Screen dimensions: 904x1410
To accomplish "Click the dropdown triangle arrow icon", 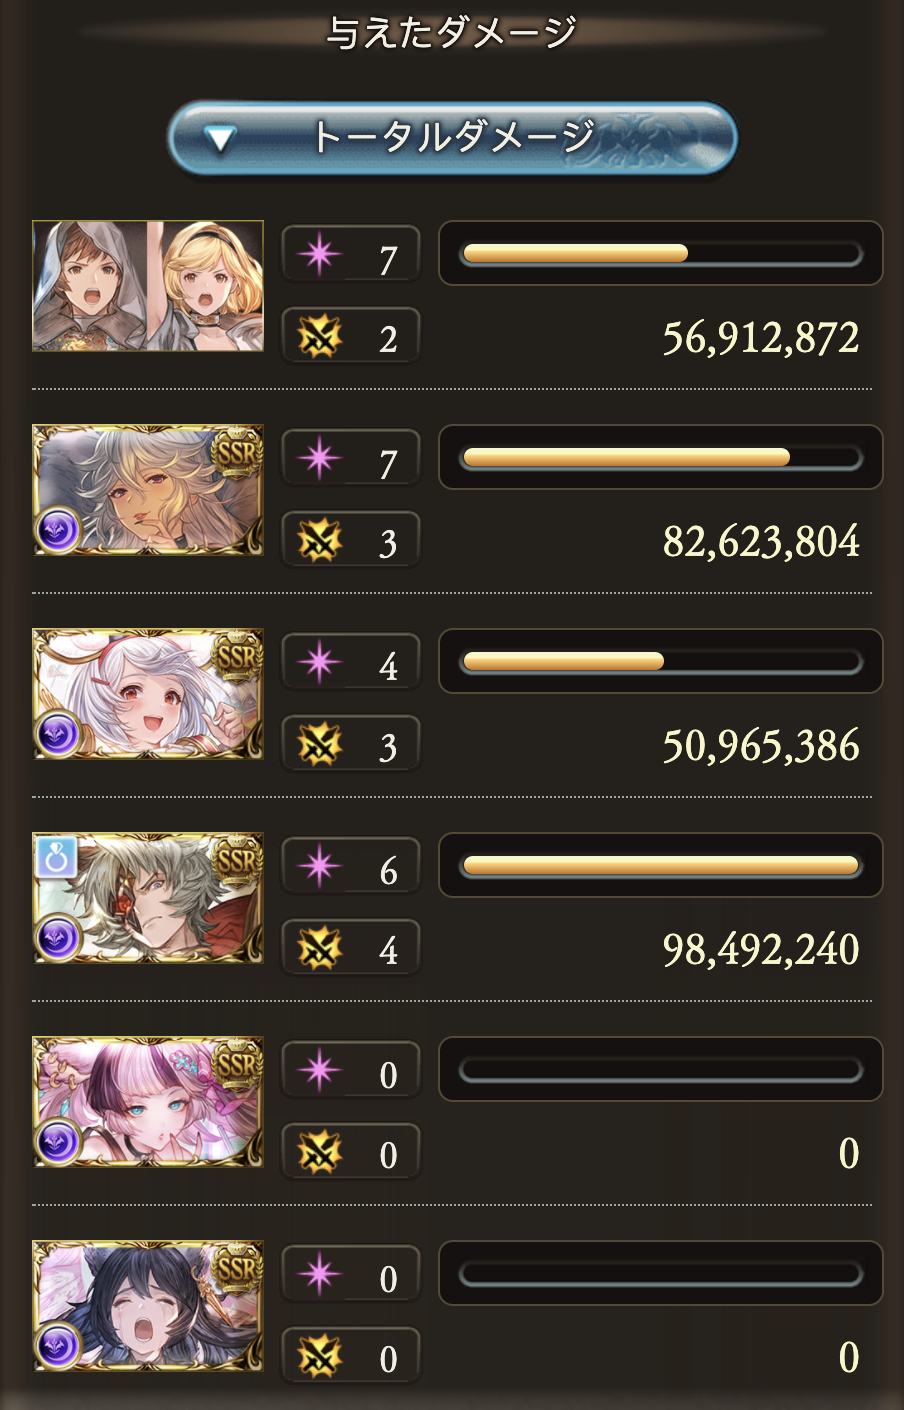I will click(x=220, y=139).
